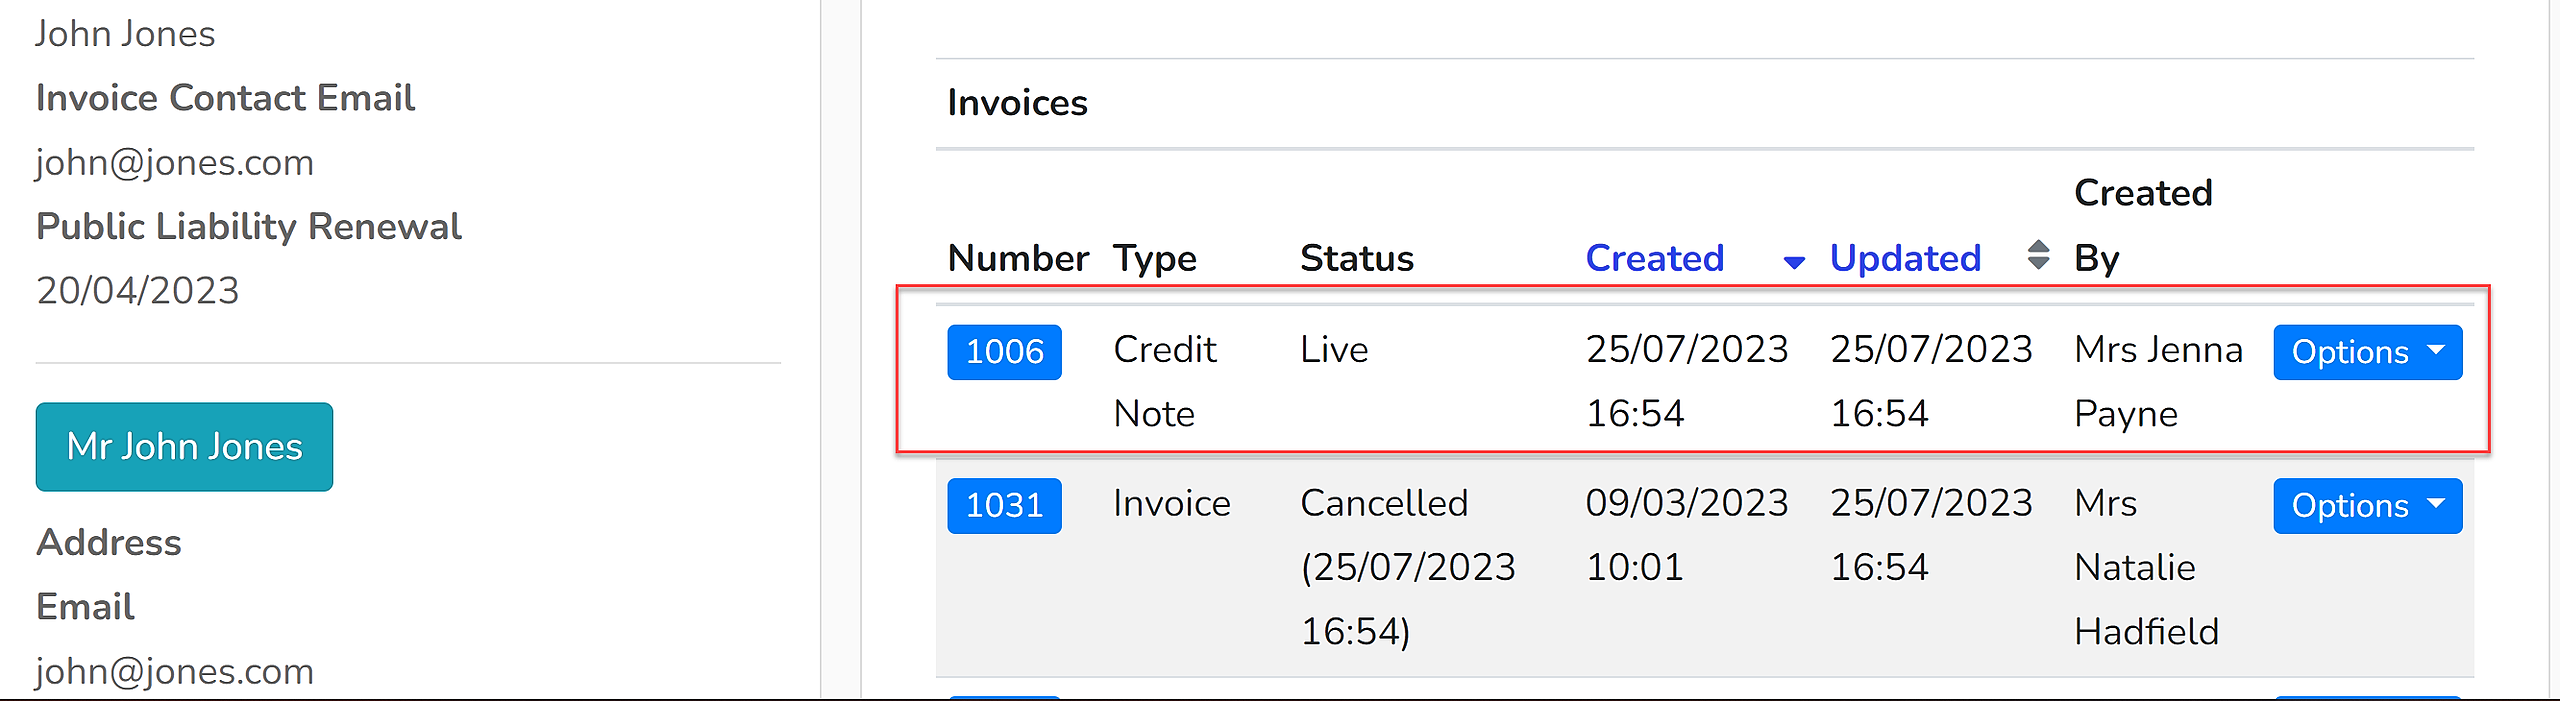The image size is (2560, 701).
Task: Click the Public Liability Renewal label
Action: [x=249, y=227]
